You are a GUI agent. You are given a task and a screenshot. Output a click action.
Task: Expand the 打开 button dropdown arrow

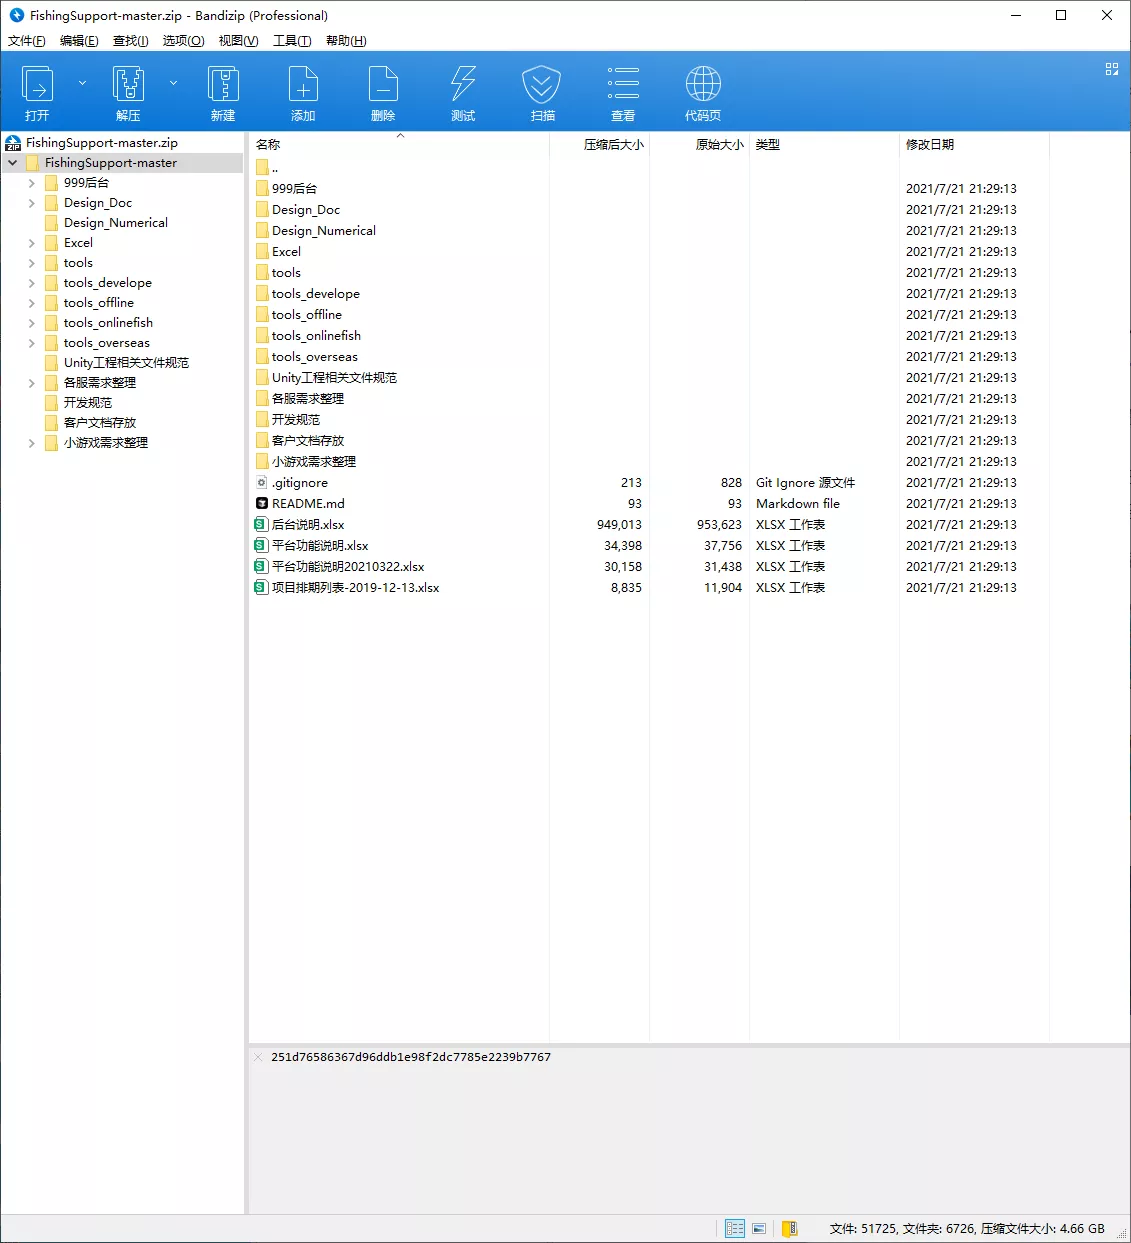(83, 82)
